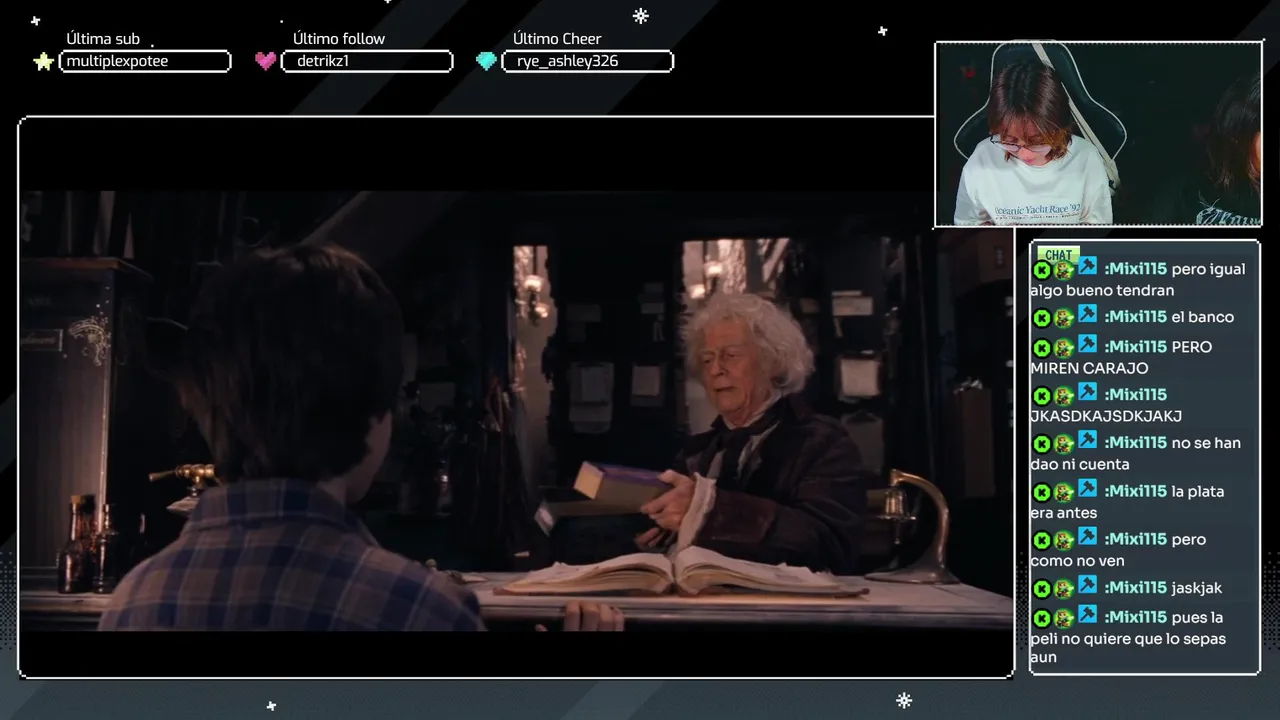Click the hammer badge on 'pues la peli' message
1280x720 pixels.
[1087, 615]
